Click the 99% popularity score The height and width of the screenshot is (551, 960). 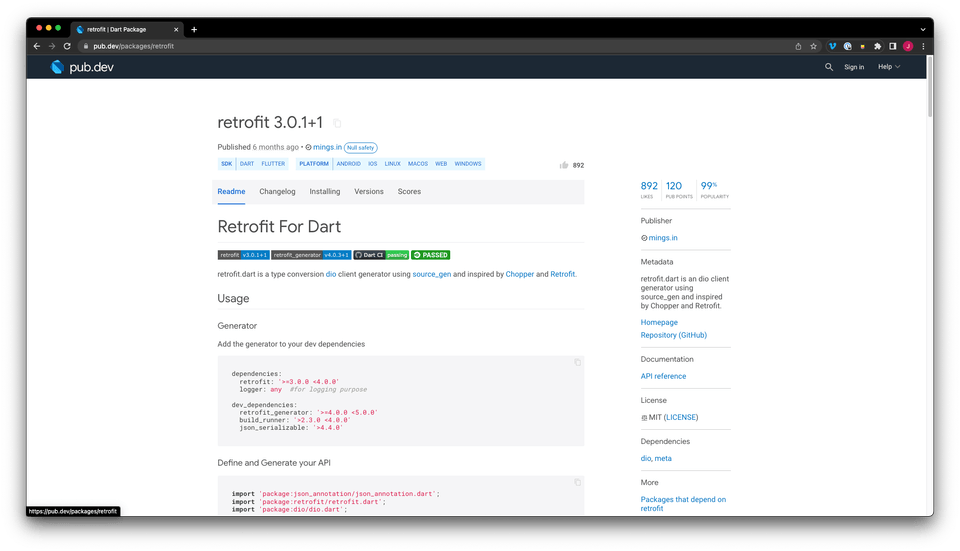tap(714, 189)
